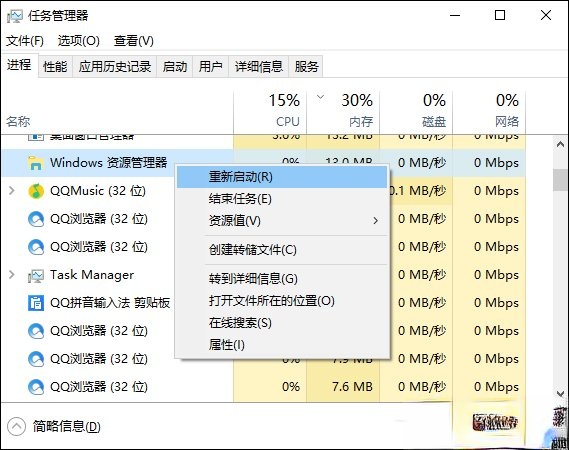Open the 查看(V) menu

[x=134, y=41]
